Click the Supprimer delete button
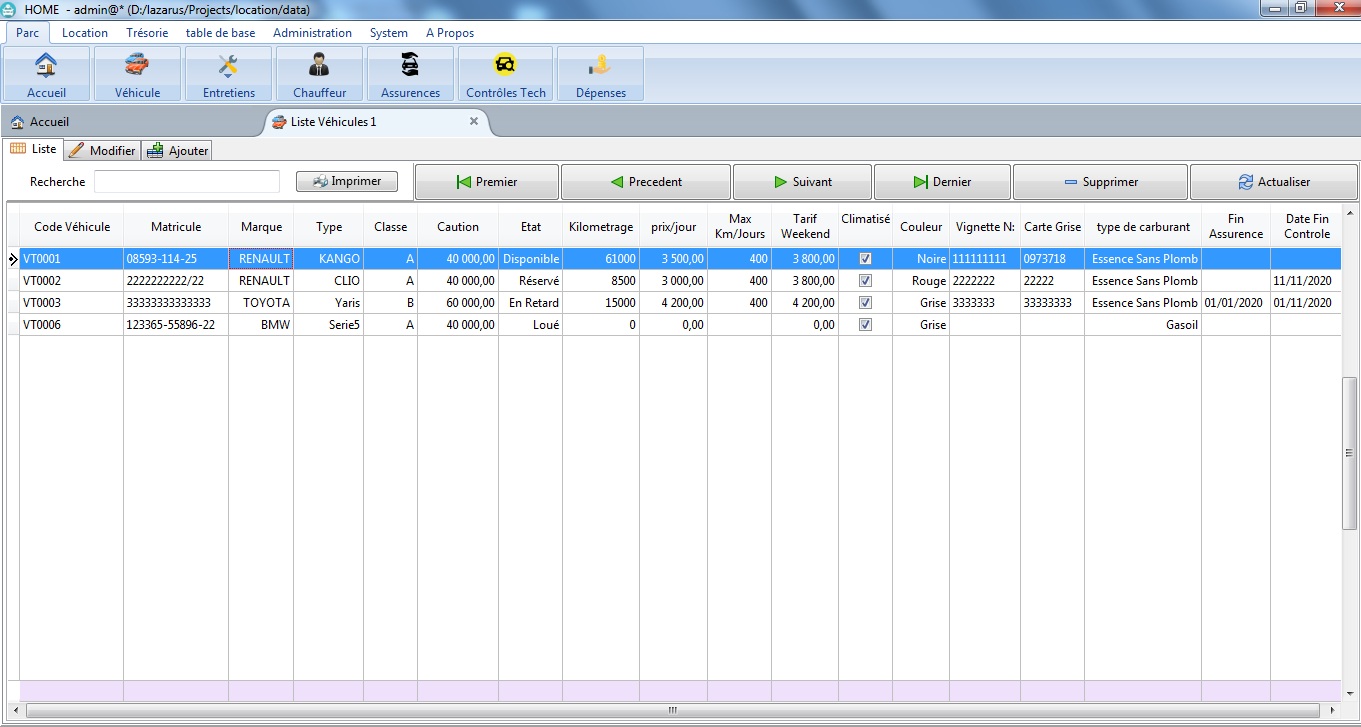 [1100, 182]
